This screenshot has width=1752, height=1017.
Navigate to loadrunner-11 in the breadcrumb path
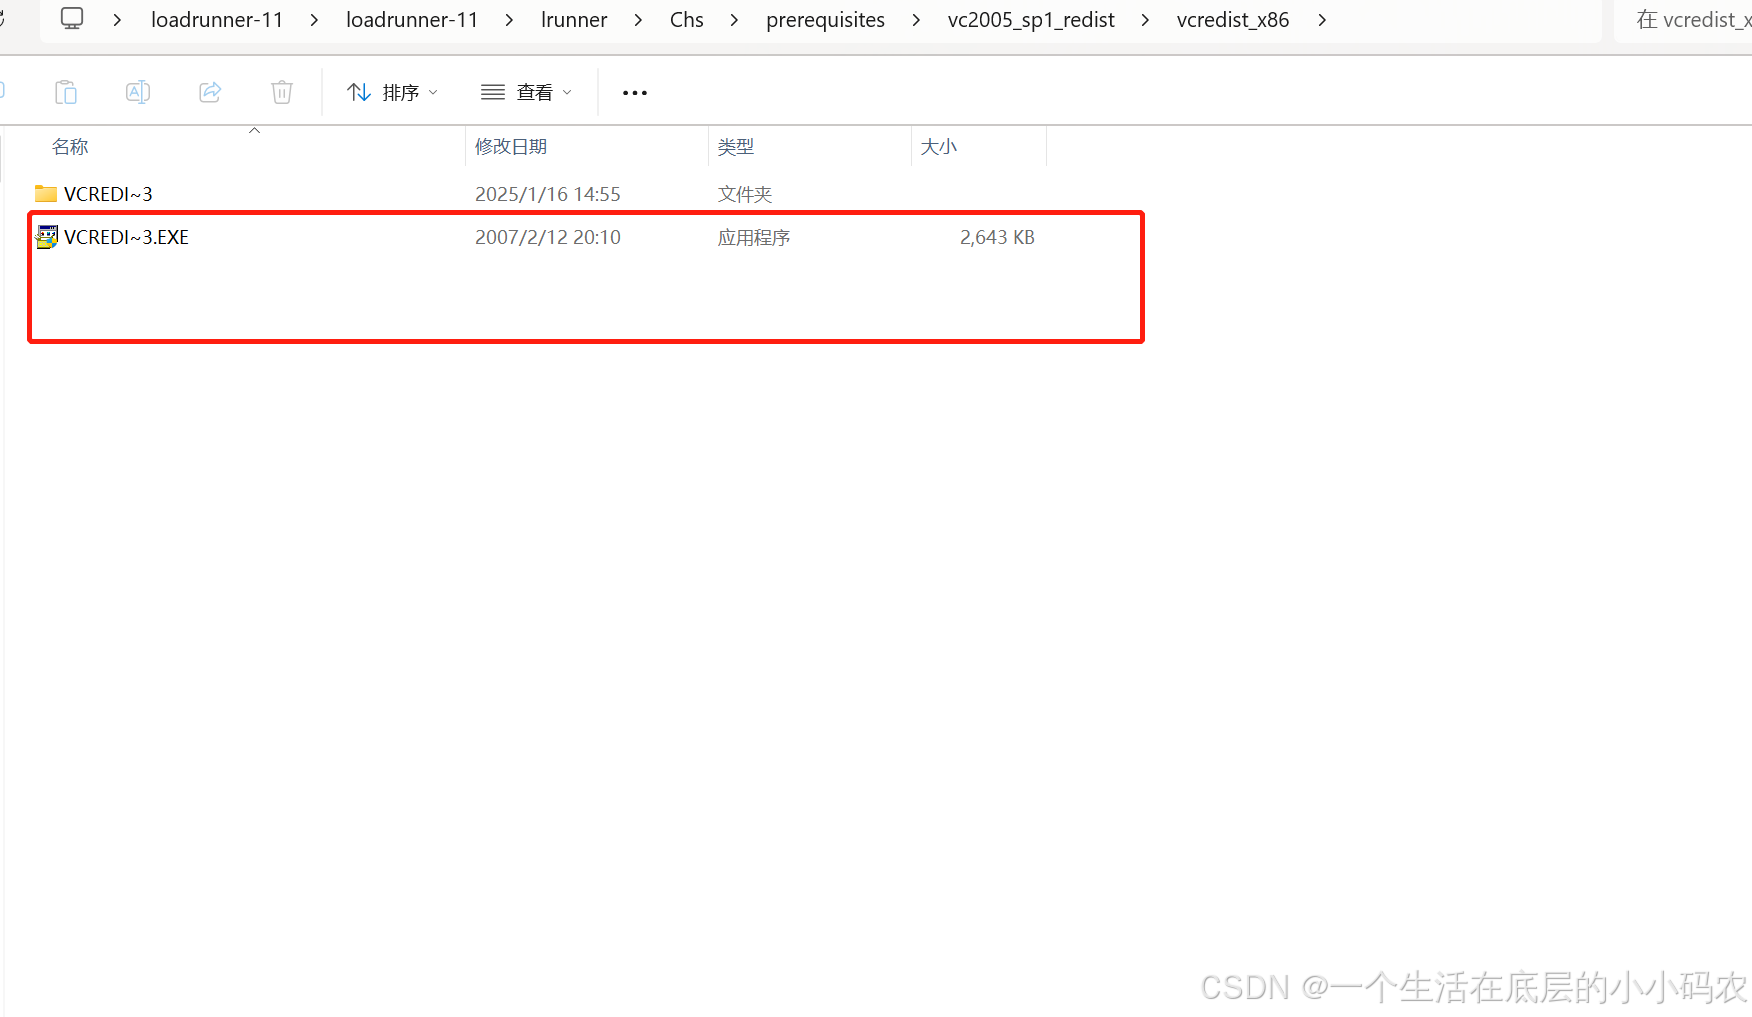click(217, 19)
